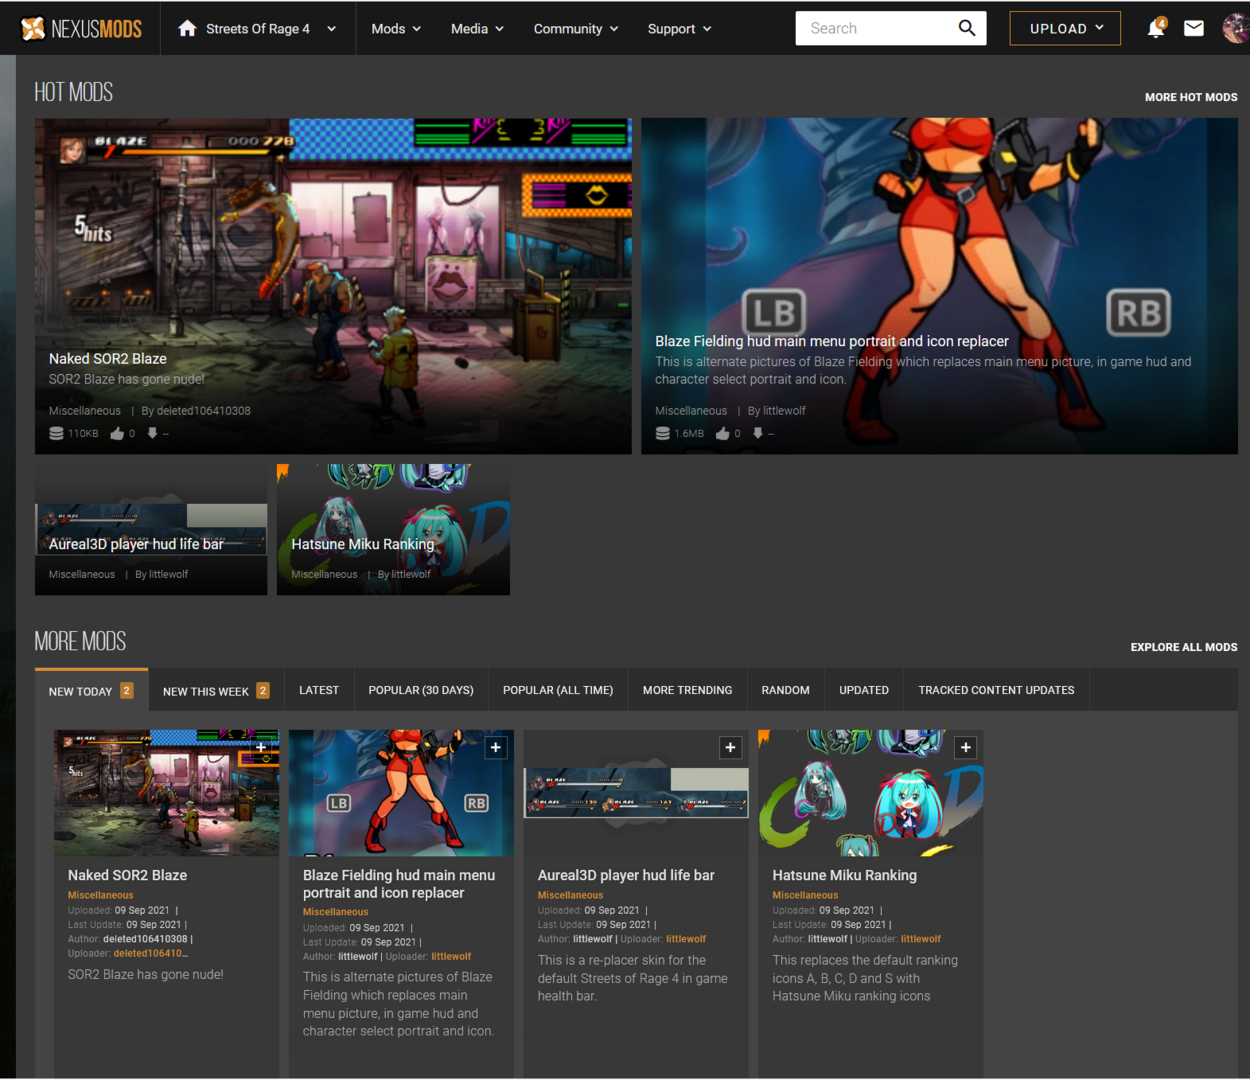Click Miscellaneous category under Aureal3D card
1250x1080 pixels.
tap(570, 895)
